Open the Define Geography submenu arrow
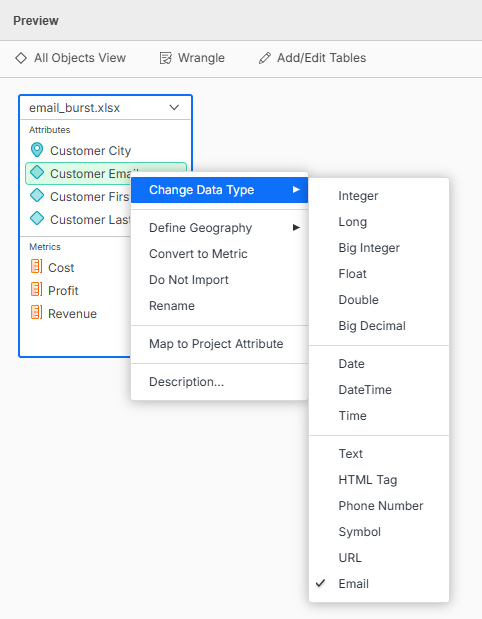Screen dimensions: 482x619 (x=296, y=227)
